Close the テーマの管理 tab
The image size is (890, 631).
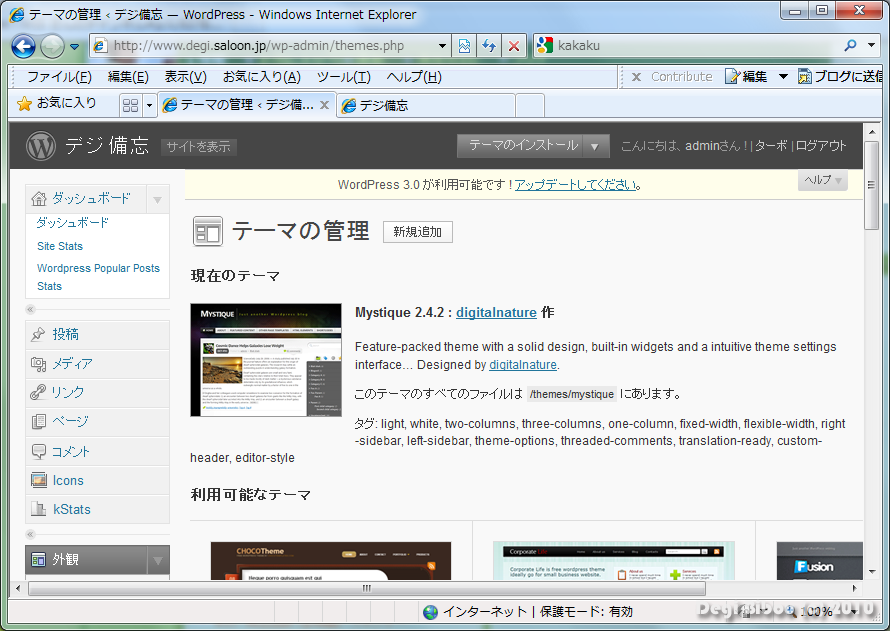tap(324, 105)
